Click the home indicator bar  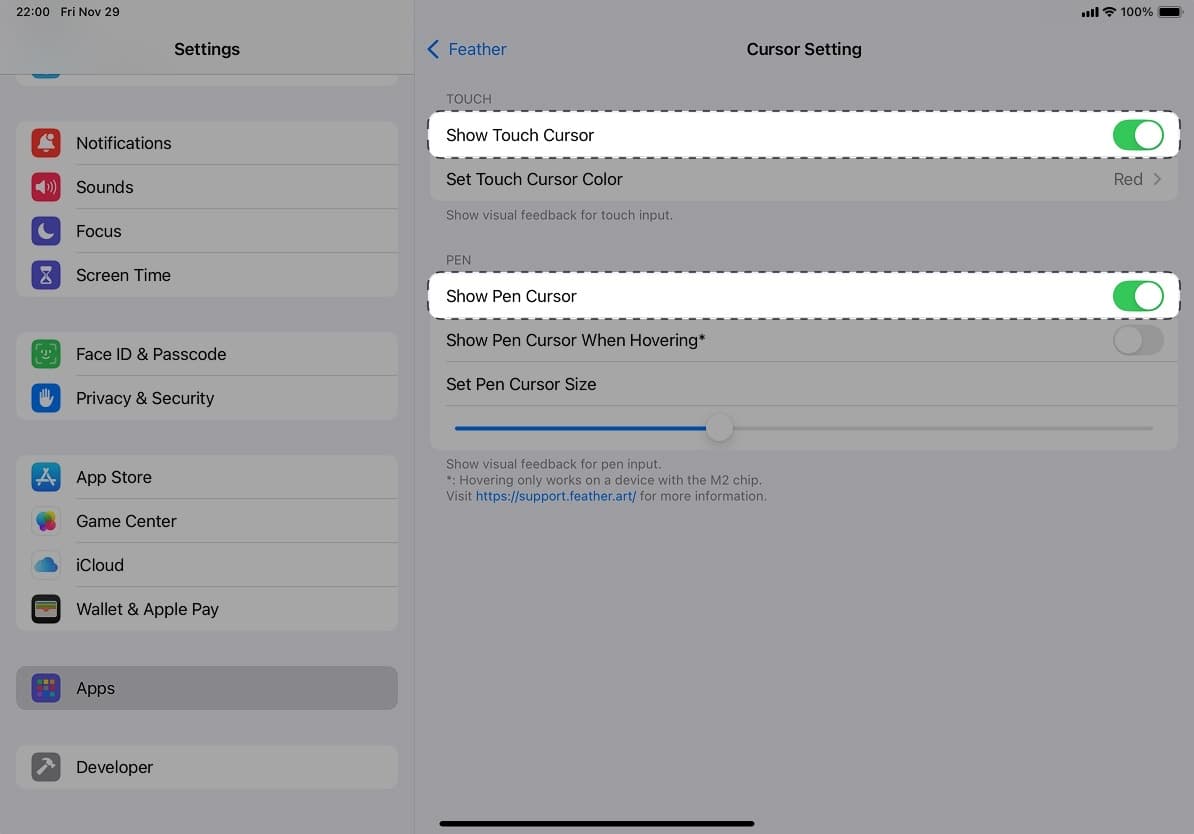coord(596,823)
